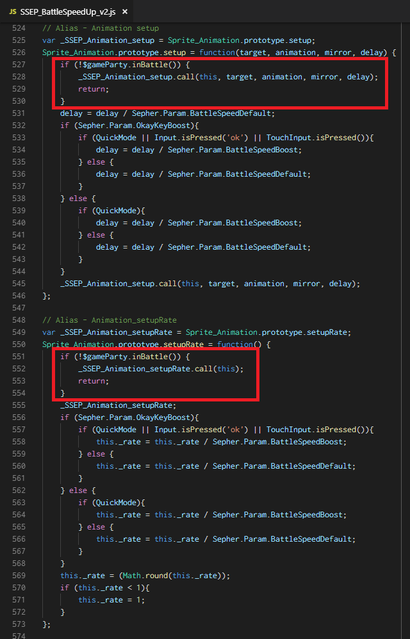Click '_SSEP_Animation_setup.call' on line 545
410x639 pixels.
pyautogui.click(x=119, y=284)
